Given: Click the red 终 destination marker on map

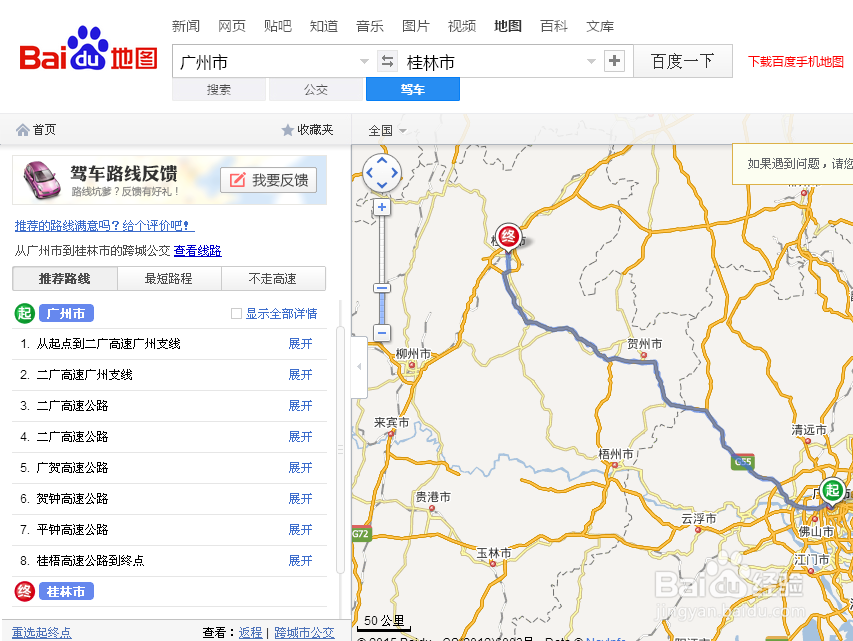Looking at the screenshot, I should (508, 237).
